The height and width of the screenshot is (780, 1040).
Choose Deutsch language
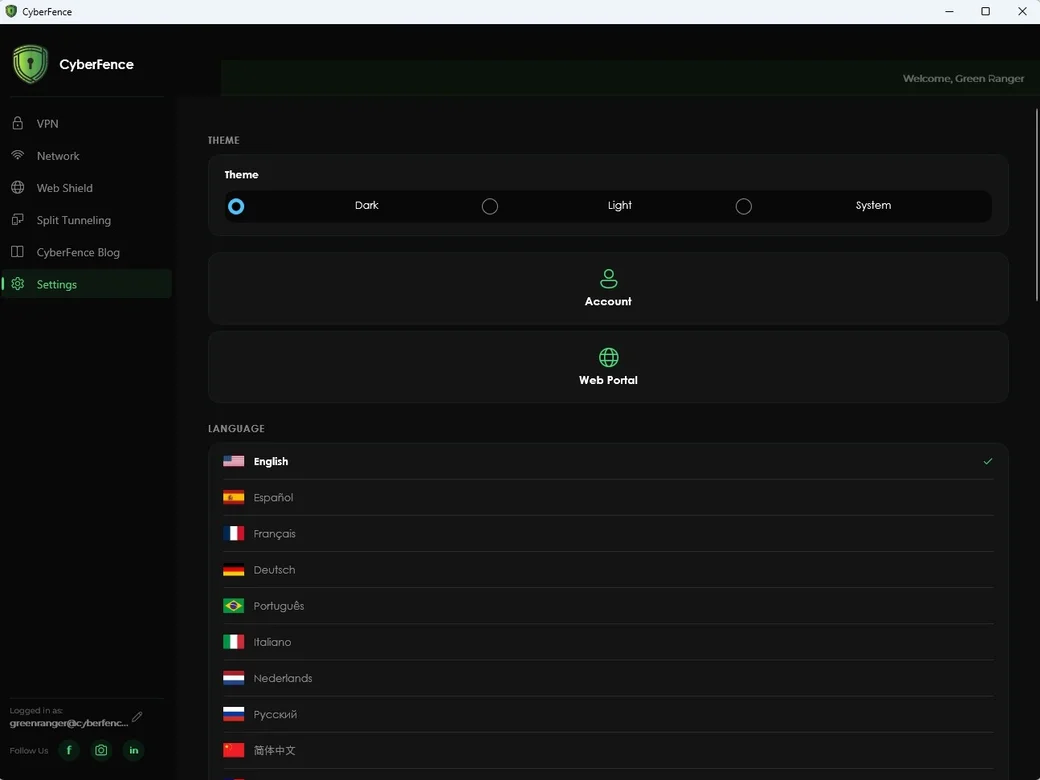click(x=608, y=570)
